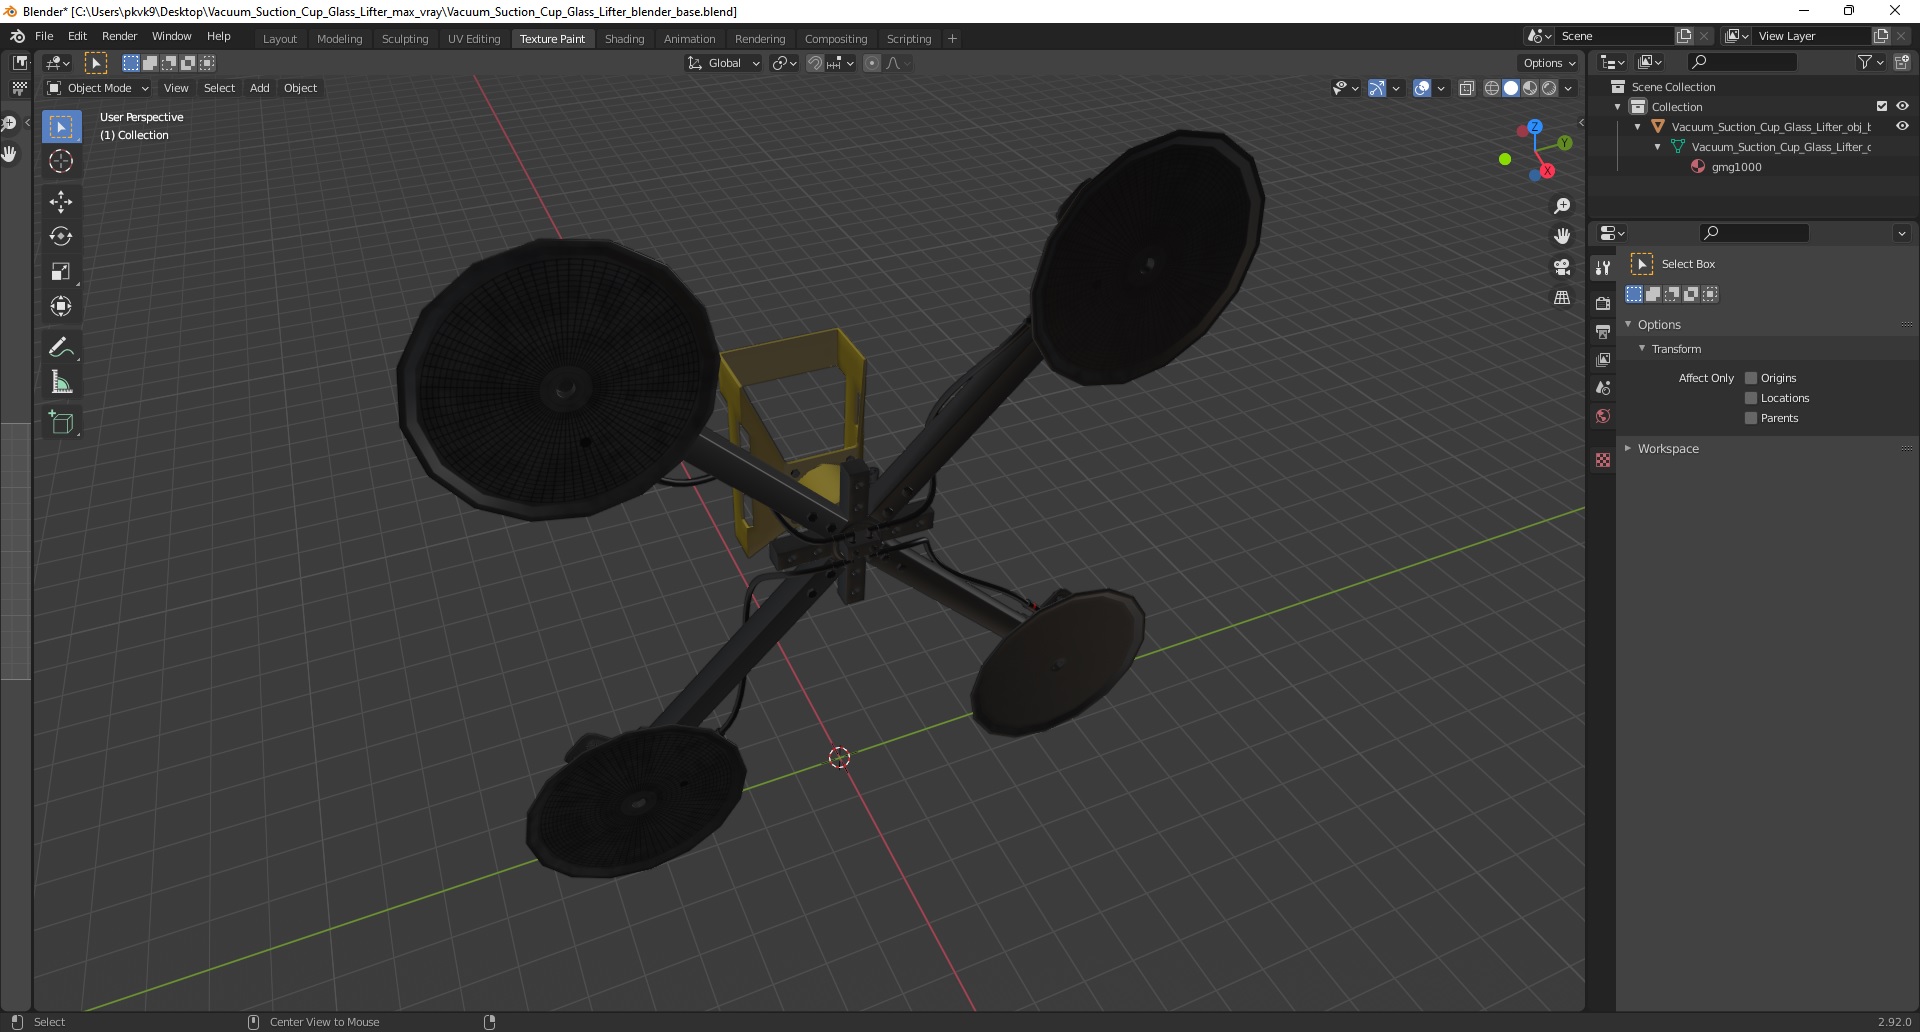Viewport: 1920px width, 1032px height.
Task: Click the outliner search field
Action: (x=1741, y=62)
